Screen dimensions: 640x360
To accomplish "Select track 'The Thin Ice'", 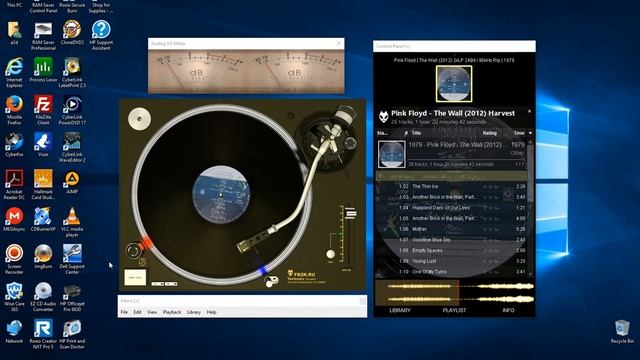I will point(451,187).
